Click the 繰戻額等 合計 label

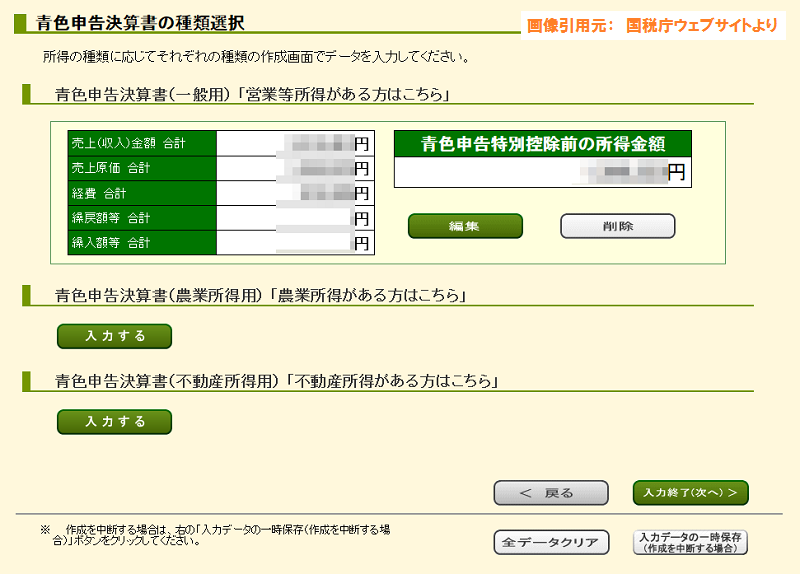(x=142, y=218)
